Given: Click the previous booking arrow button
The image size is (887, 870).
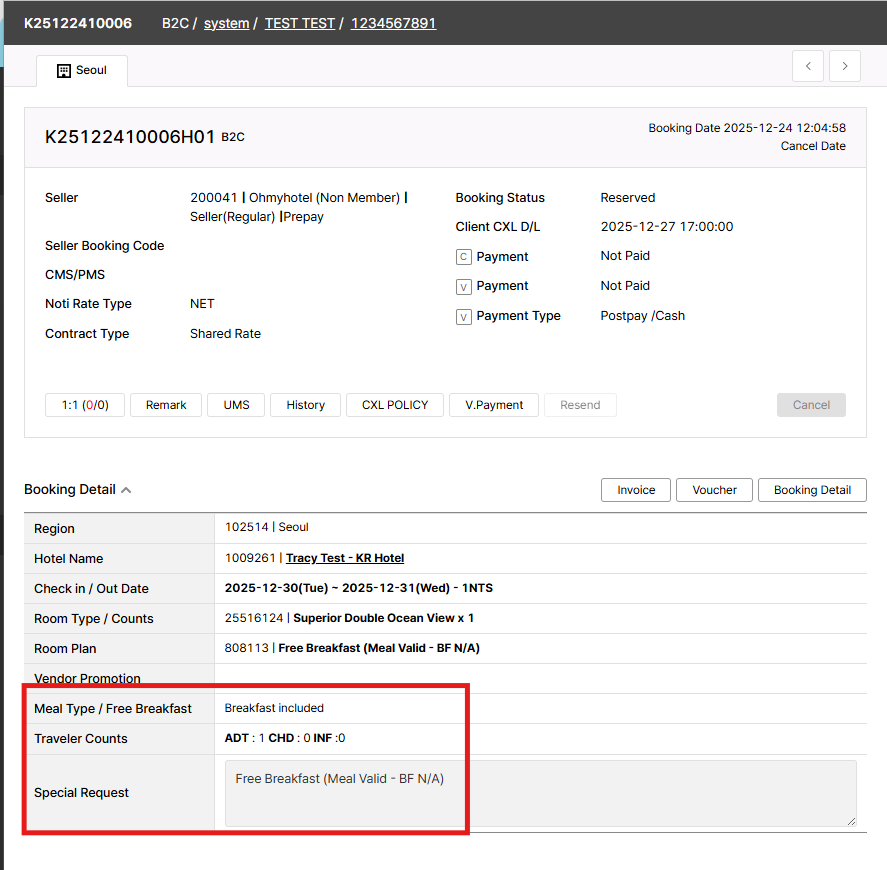Looking at the screenshot, I should (x=808, y=66).
